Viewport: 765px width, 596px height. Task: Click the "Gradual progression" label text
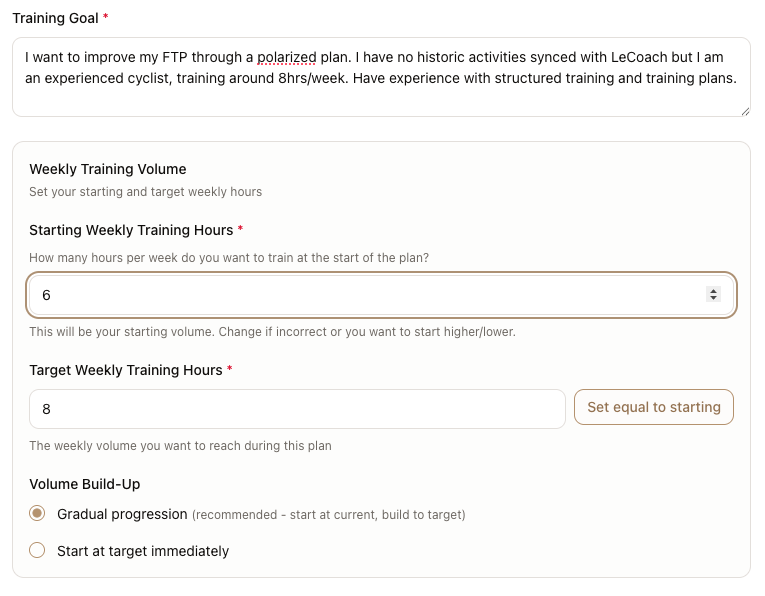tap(122, 514)
